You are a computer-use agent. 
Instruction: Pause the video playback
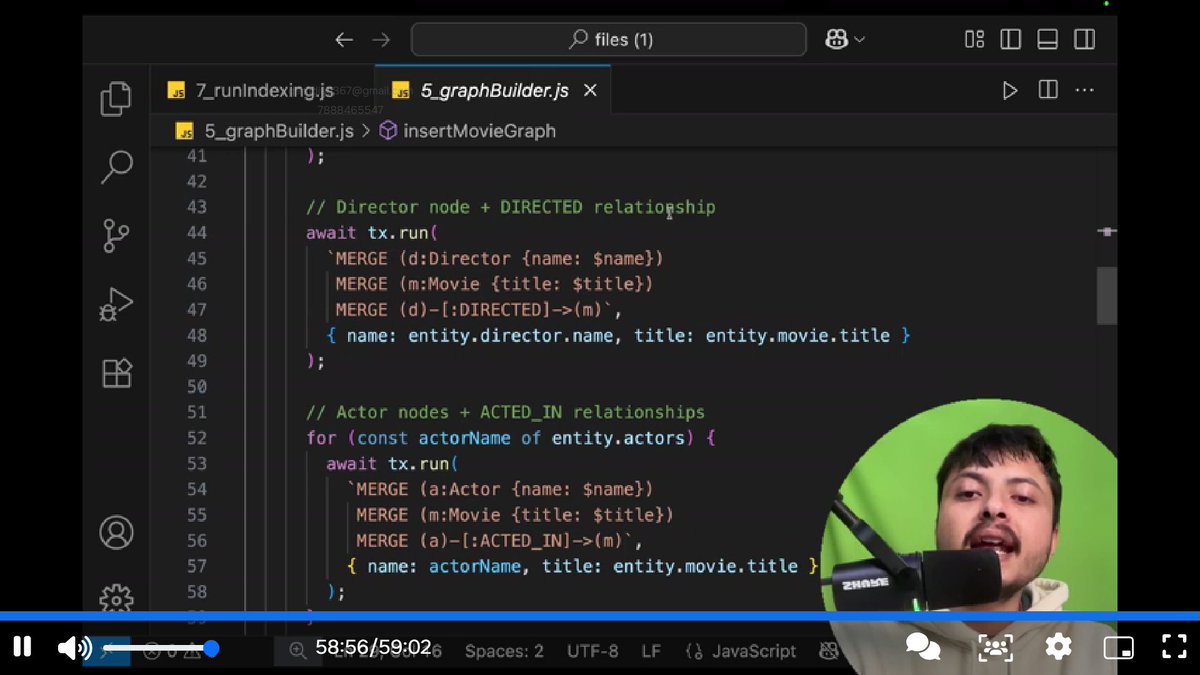point(22,647)
